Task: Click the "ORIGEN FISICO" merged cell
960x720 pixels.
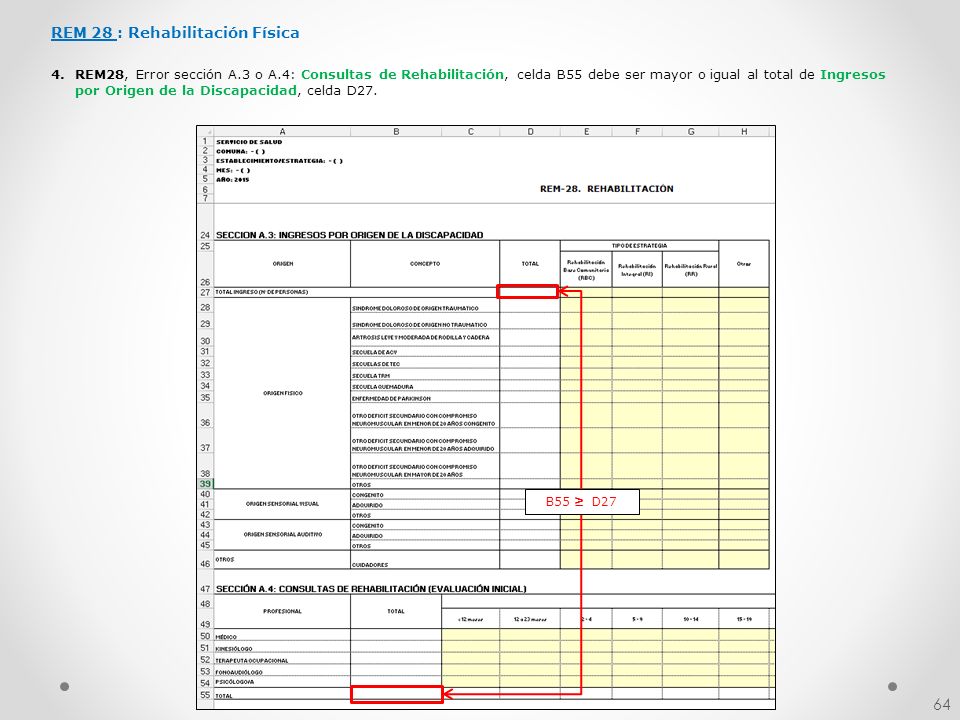Action: (282, 393)
